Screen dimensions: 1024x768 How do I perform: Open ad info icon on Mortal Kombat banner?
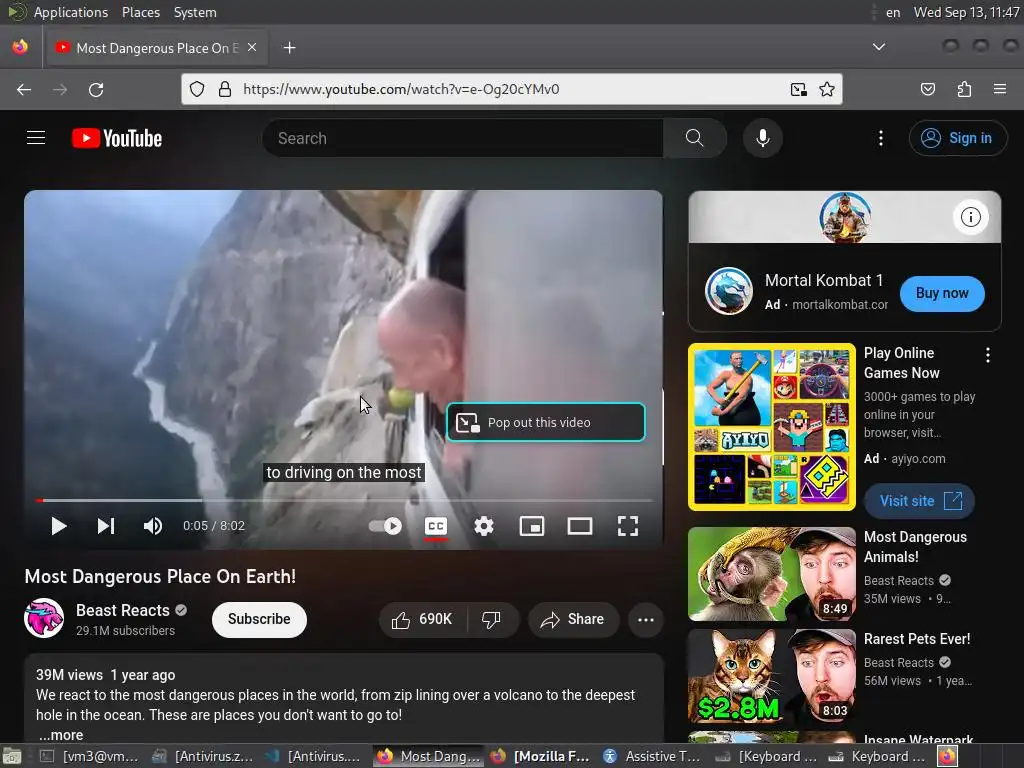(x=970, y=217)
